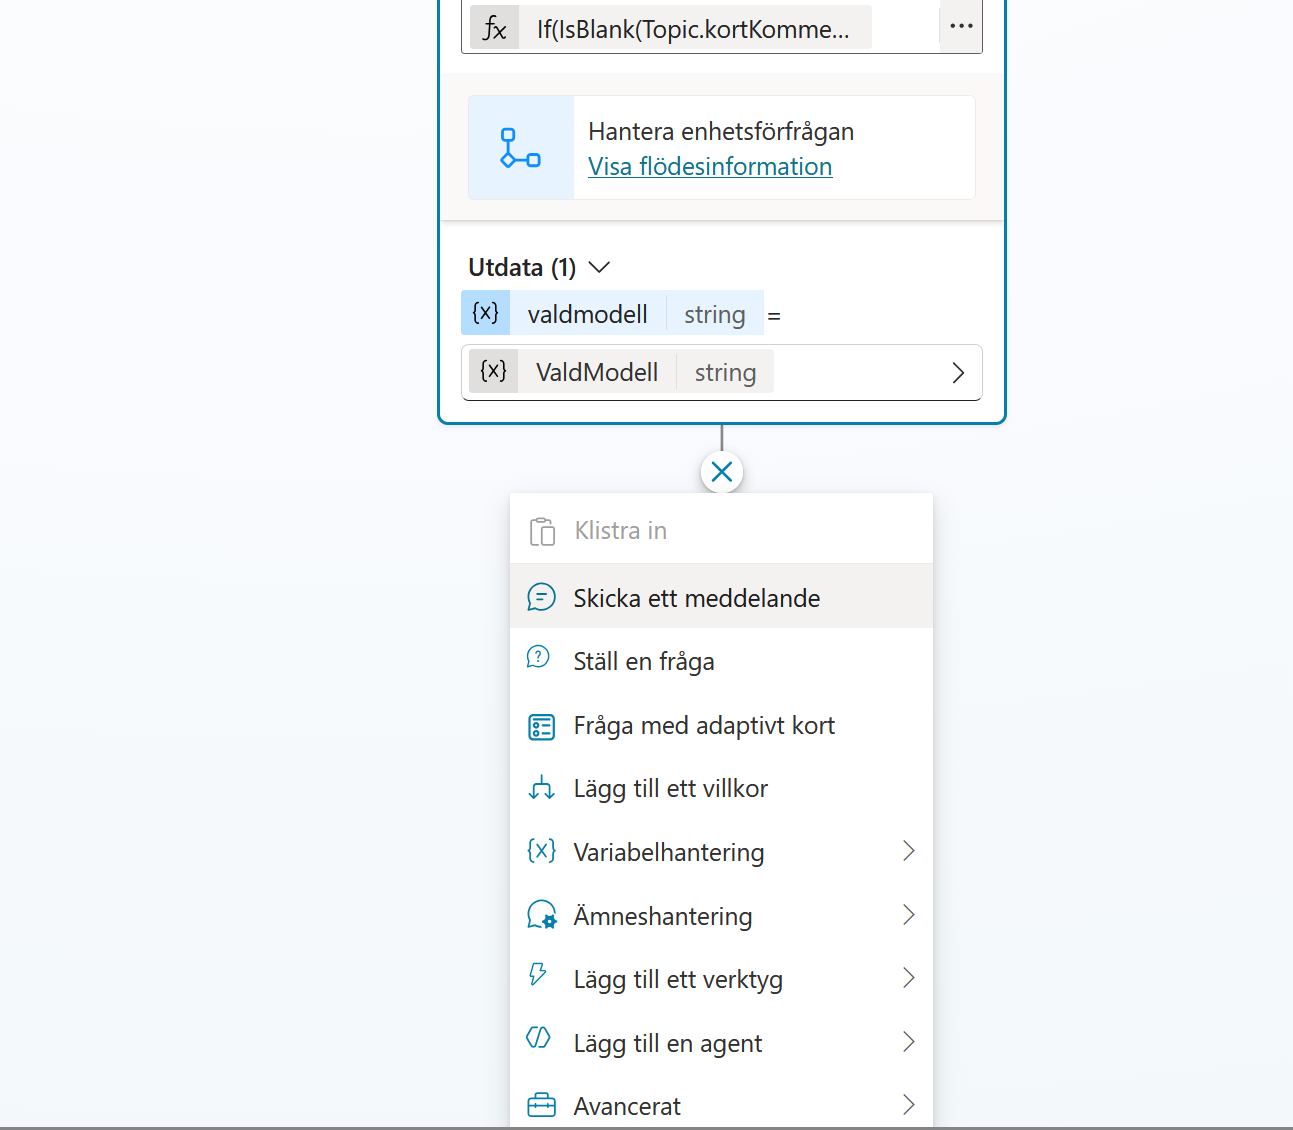Click the agent icon for Lägg till en agent
This screenshot has height=1130, width=1293.
[538, 1038]
